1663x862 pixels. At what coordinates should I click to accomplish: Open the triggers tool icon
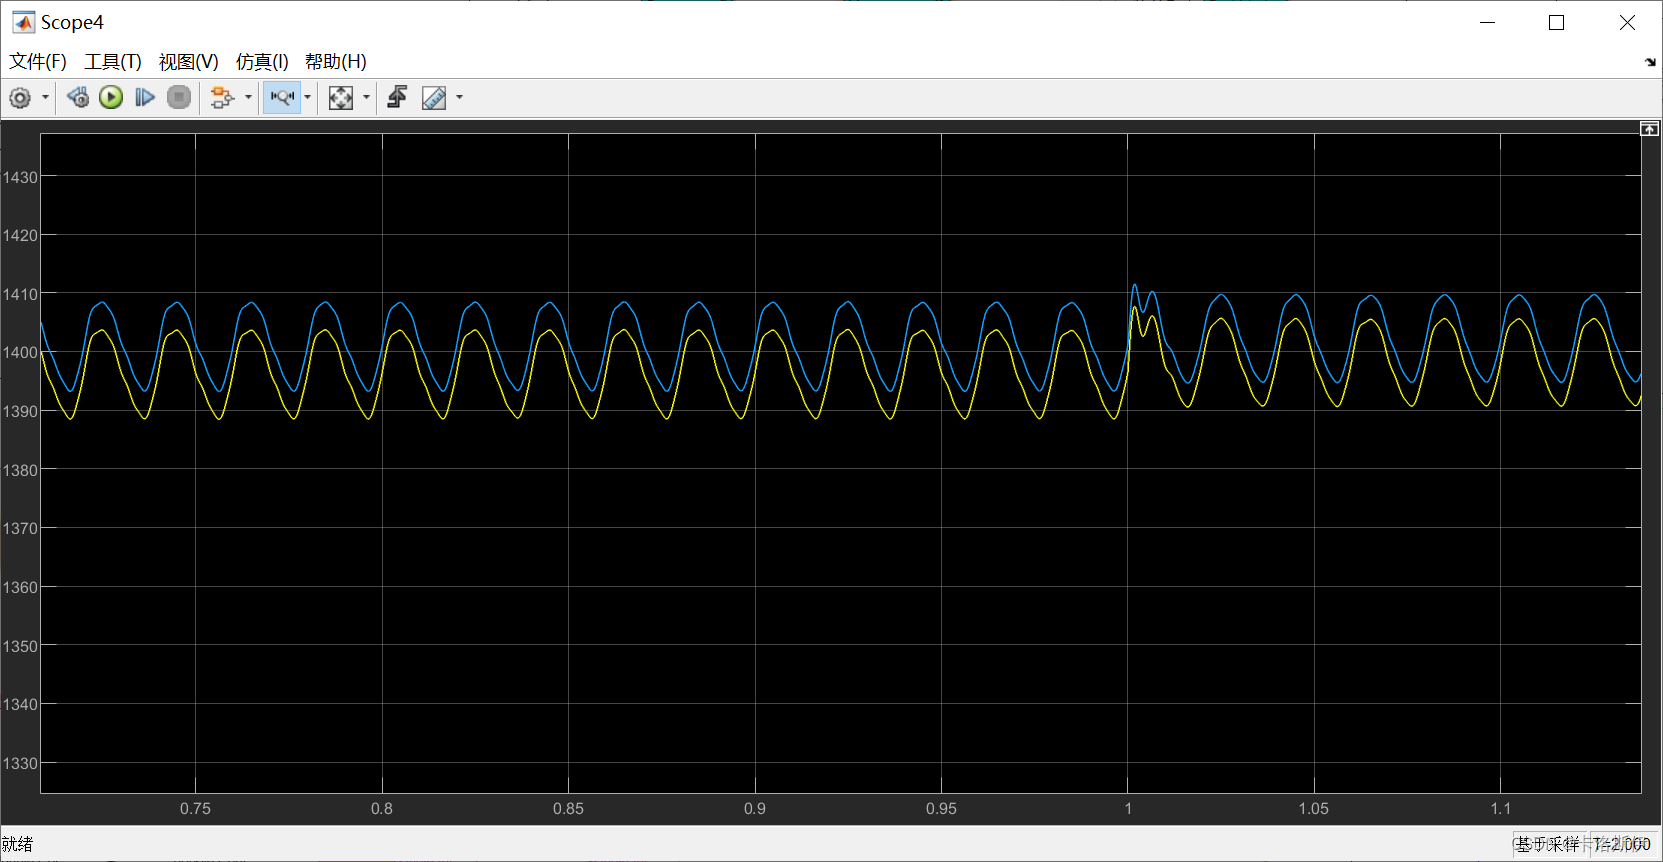(397, 97)
